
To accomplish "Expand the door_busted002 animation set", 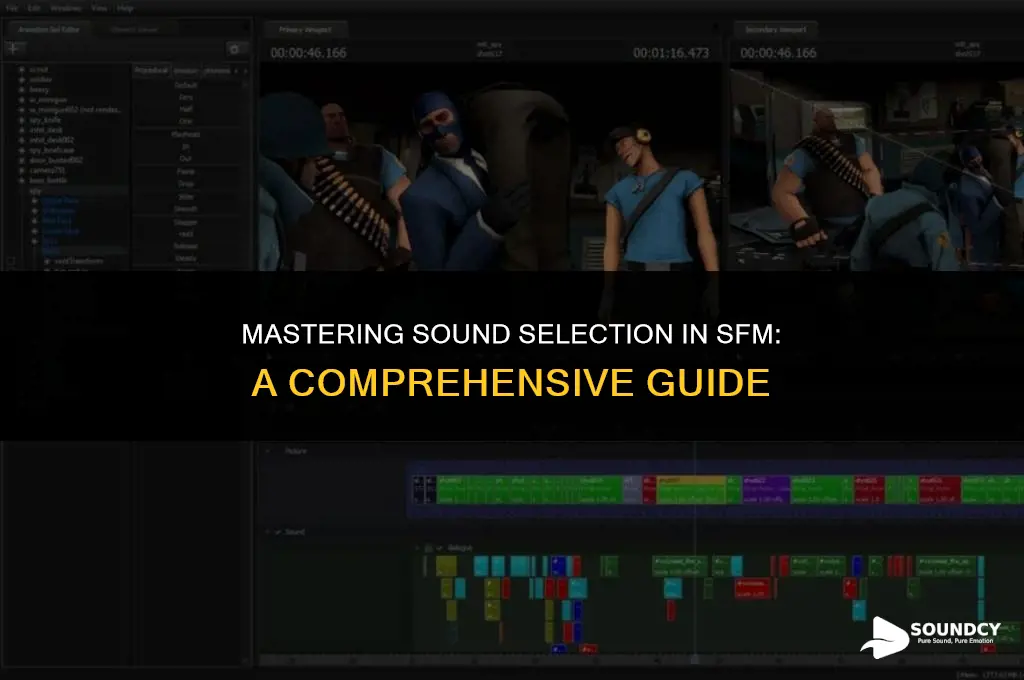I will tap(21, 160).
